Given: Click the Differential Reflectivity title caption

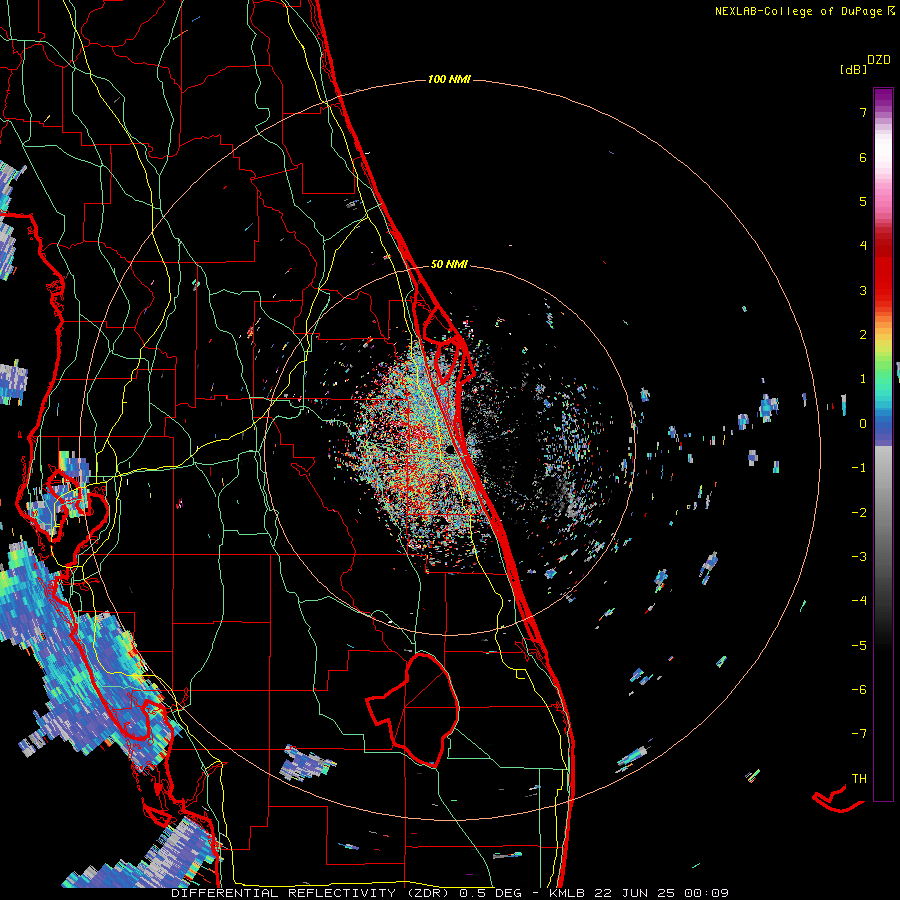Looking at the screenshot, I should (x=450, y=893).
